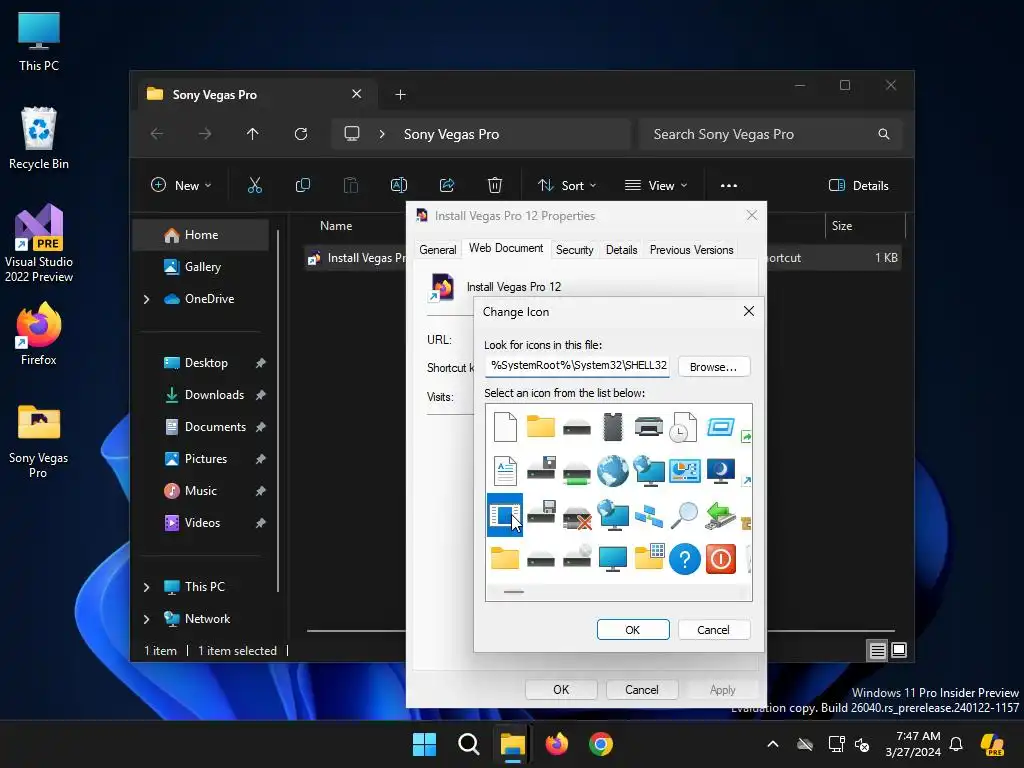Select the blank document icon in the list
Screen dimensions: 1024x768
click(505, 427)
